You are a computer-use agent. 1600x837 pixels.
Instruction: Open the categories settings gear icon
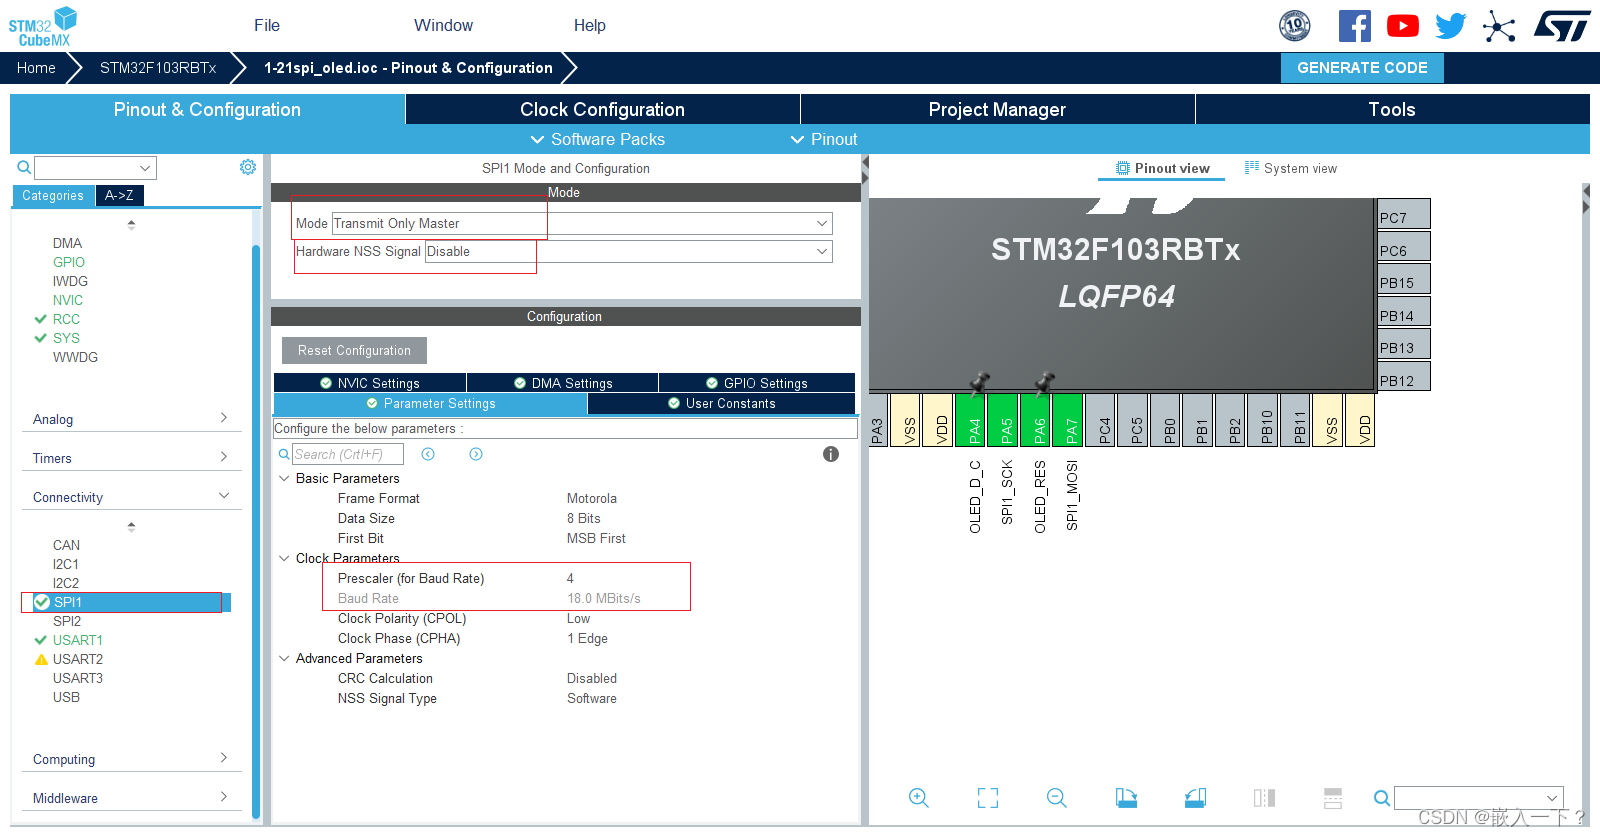pyautogui.click(x=248, y=167)
